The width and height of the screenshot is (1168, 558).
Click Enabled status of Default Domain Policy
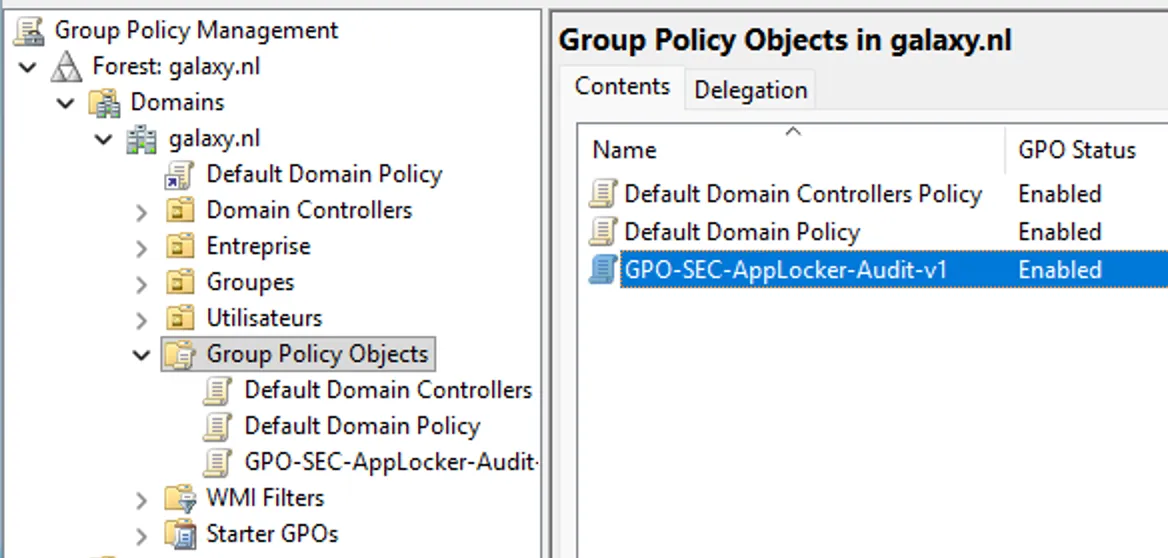[1060, 232]
